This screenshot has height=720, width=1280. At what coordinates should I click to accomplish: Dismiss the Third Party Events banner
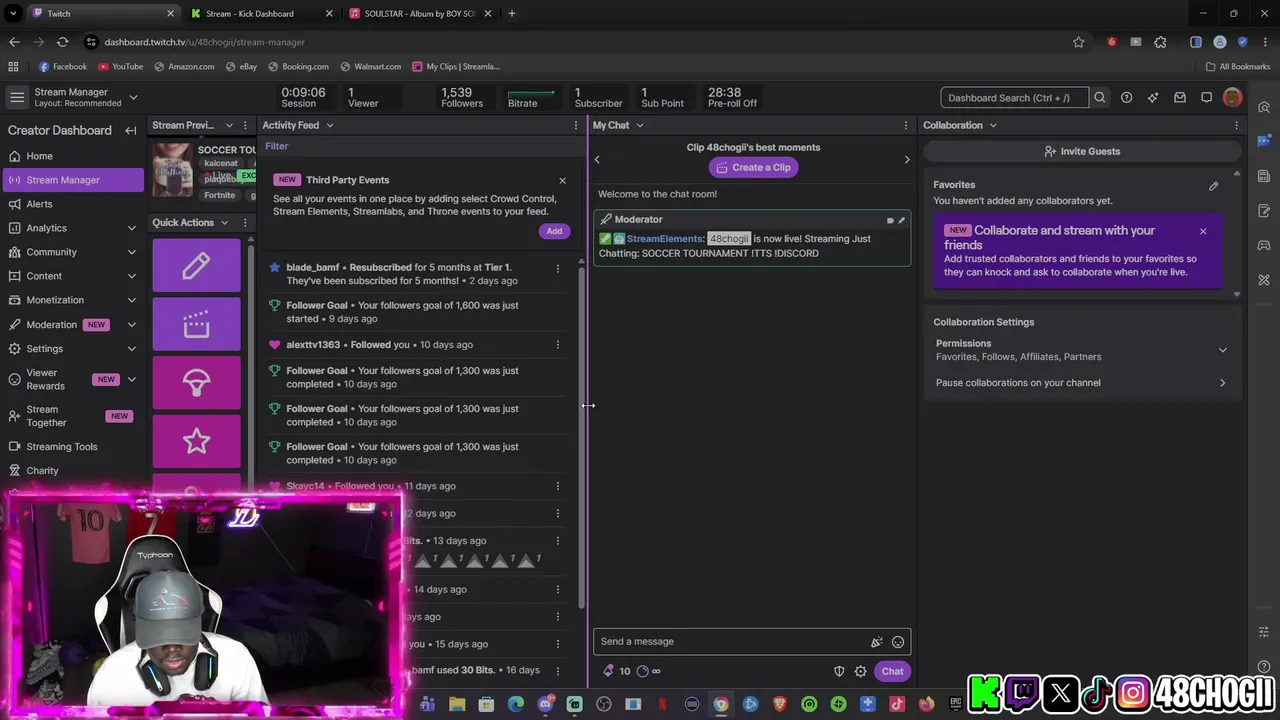click(562, 180)
